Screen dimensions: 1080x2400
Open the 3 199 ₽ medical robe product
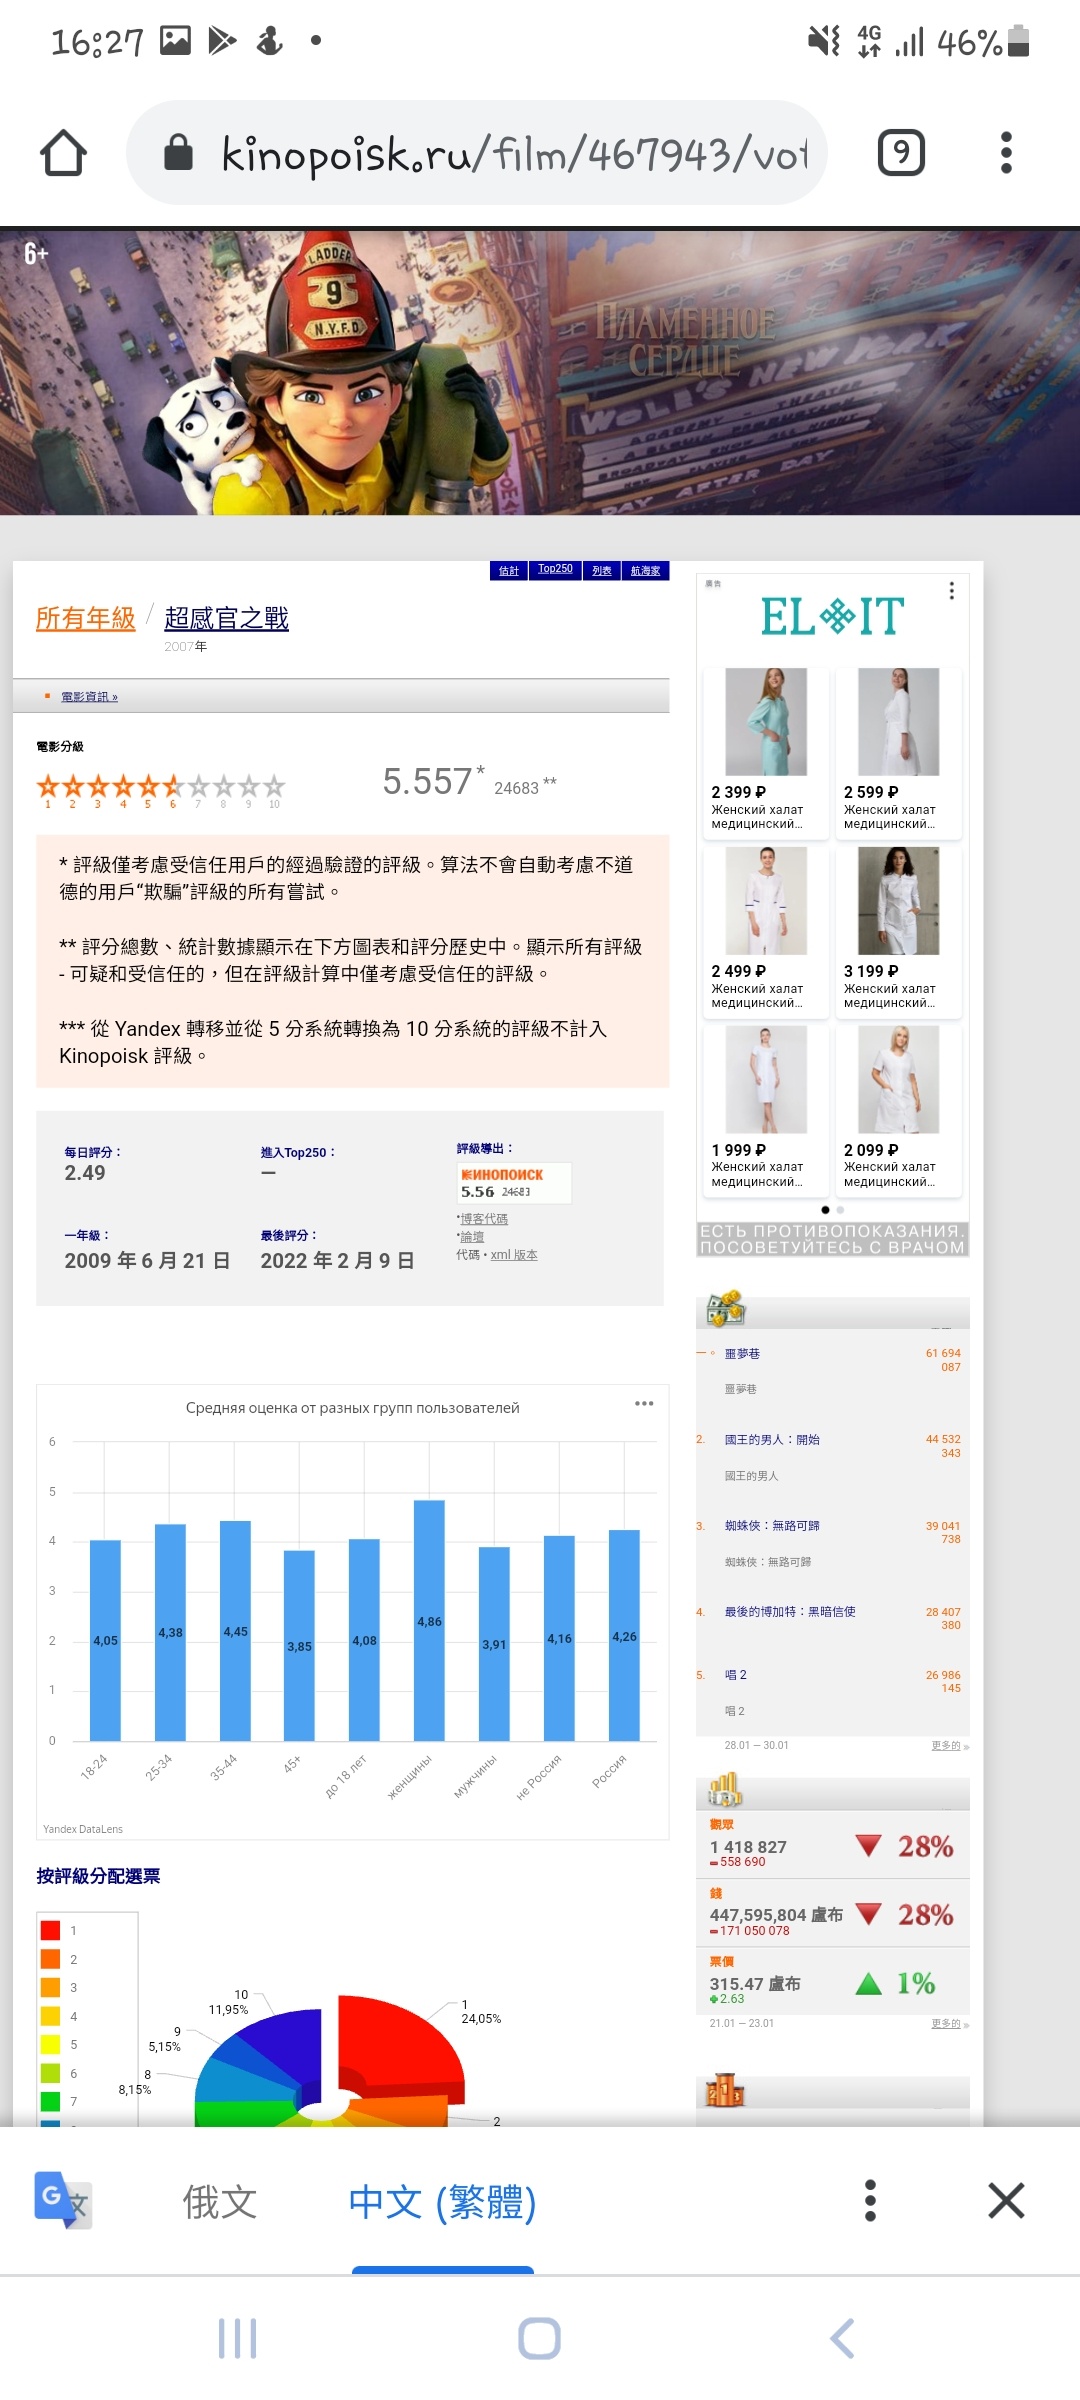898,933
